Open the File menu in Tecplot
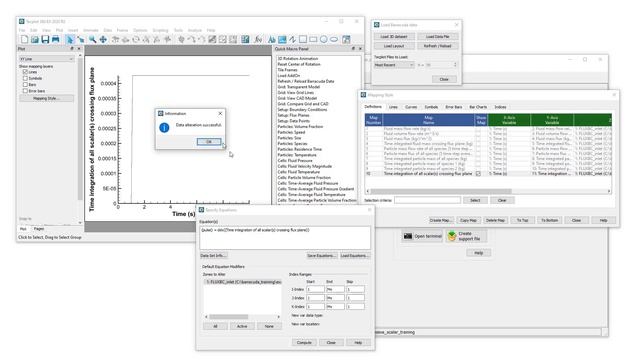Screen dimensions: 640x360 pos(22,30)
